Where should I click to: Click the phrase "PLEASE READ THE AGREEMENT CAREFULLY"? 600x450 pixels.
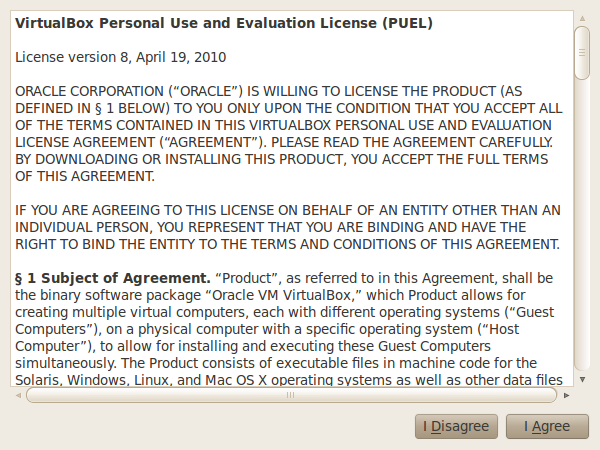pos(415,142)
